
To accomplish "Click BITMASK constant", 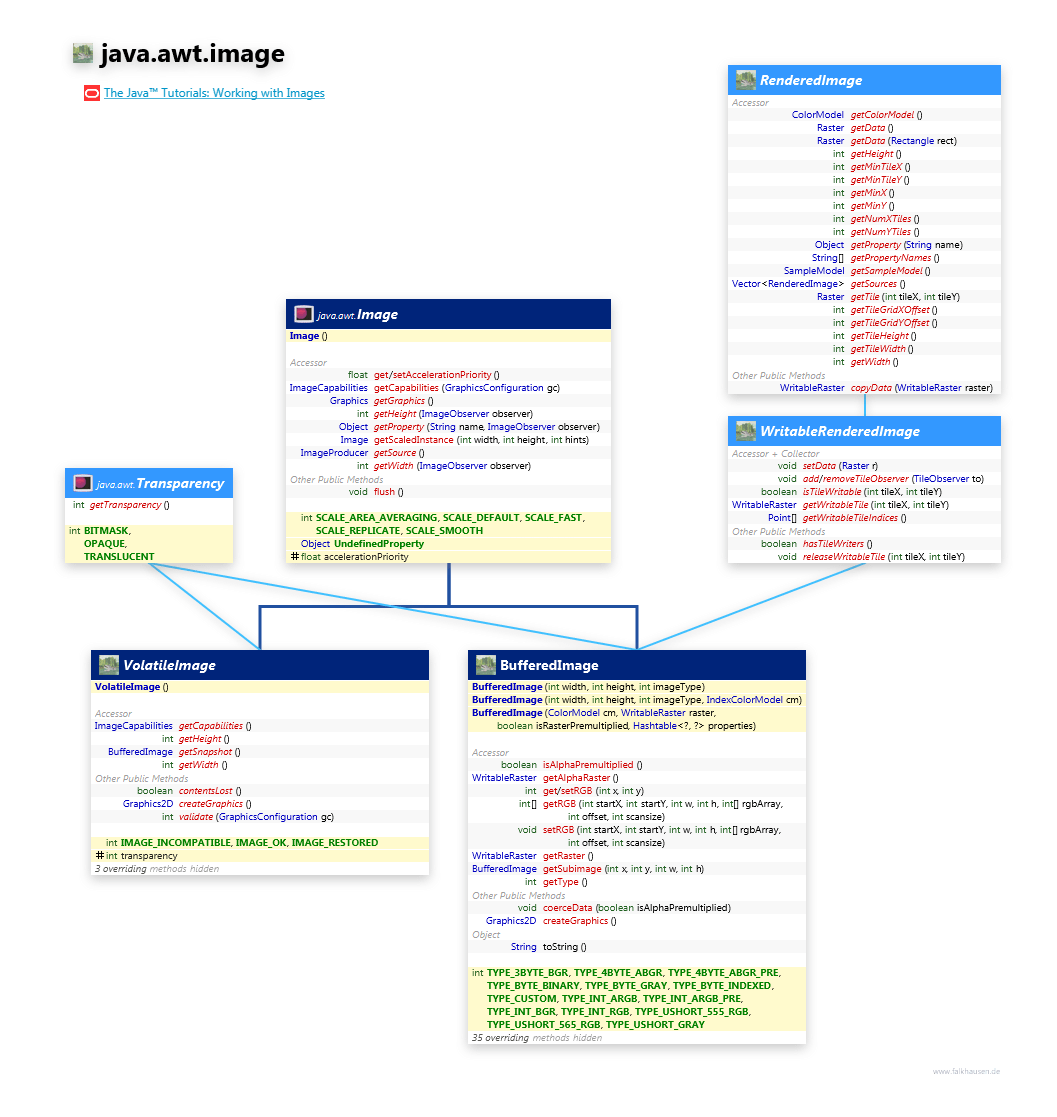I will pos(107,531).
